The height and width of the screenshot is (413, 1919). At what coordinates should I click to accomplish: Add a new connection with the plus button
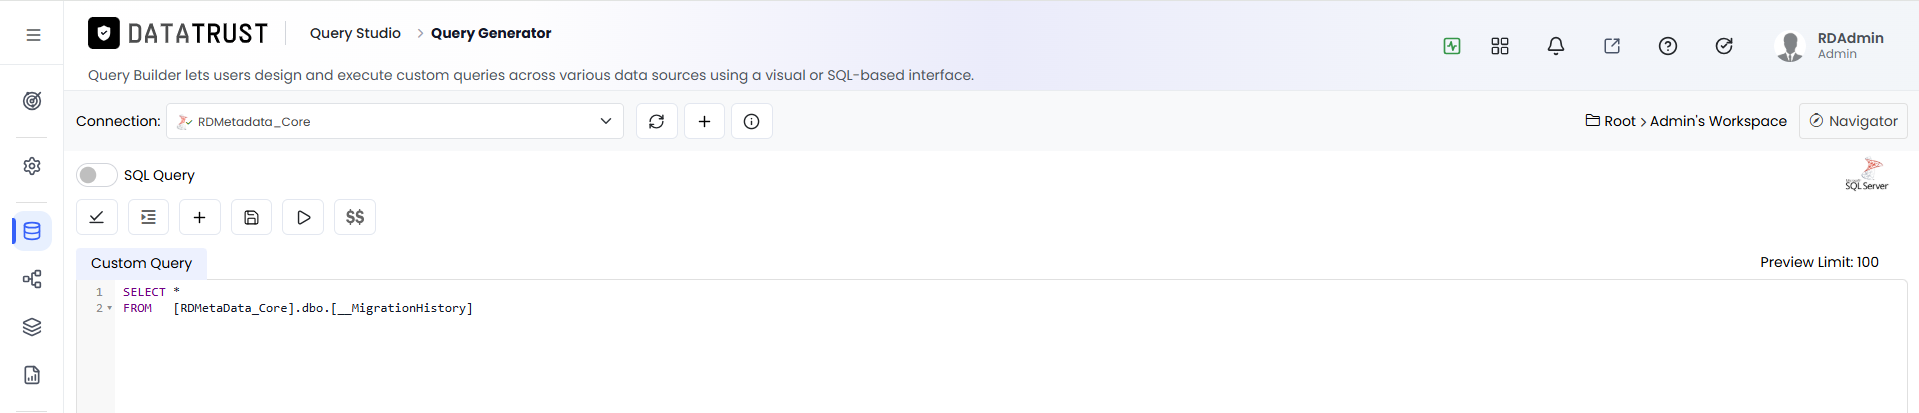pos(704,121)
